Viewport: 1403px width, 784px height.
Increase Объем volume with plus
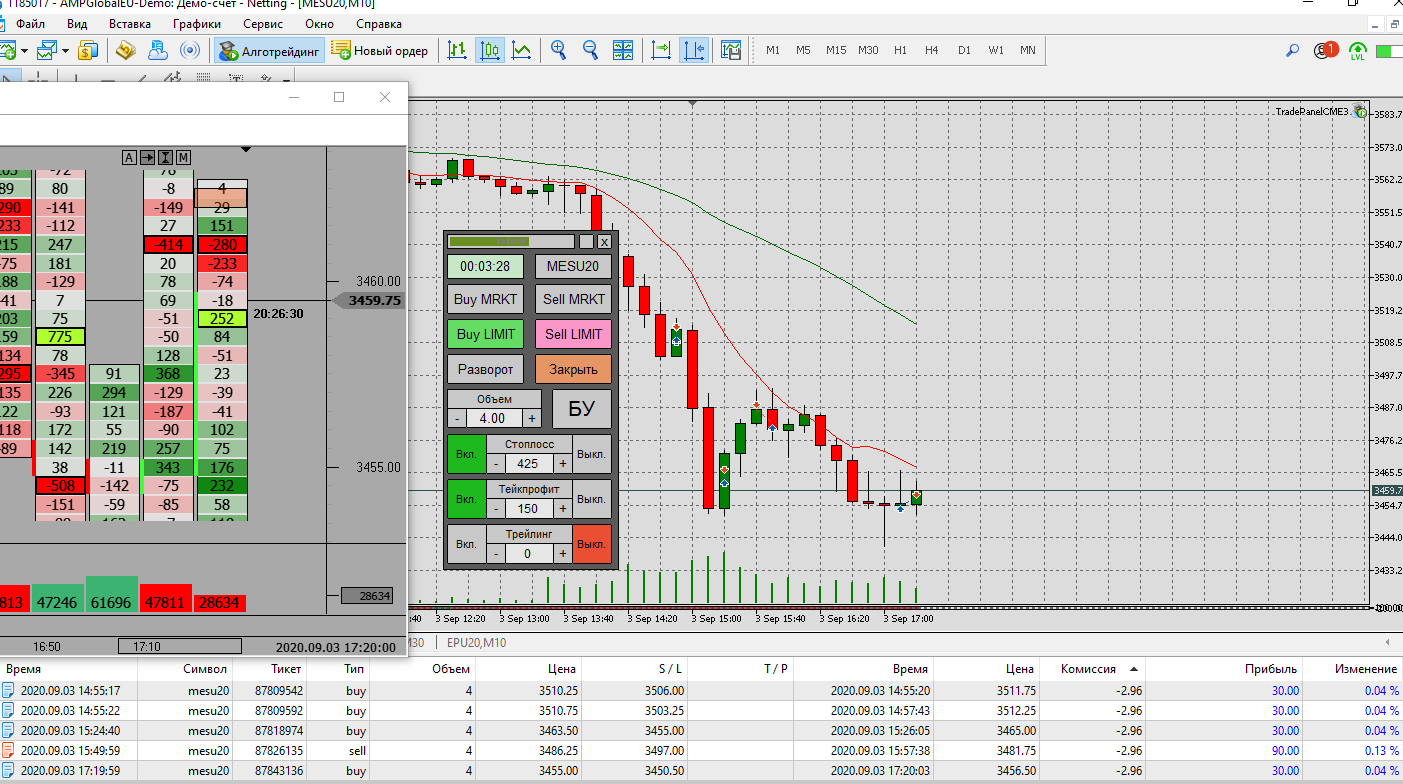[532, 418]
